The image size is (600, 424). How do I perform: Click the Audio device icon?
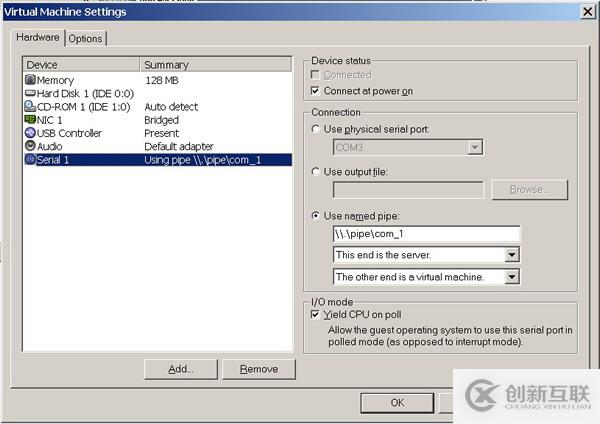point(30,146)
